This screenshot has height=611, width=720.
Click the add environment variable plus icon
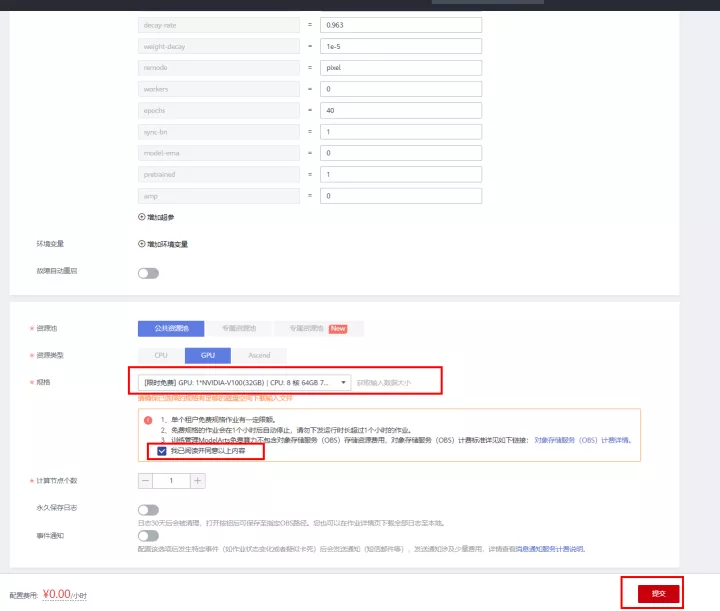tap(141, 244)
